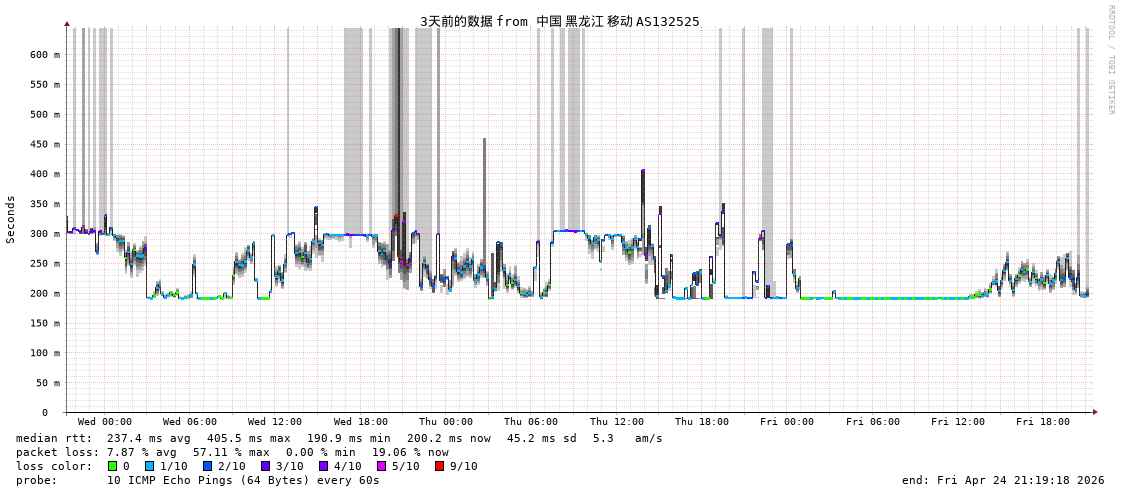Click the 600 m y-axis label
Screen dimensions: 1121x494
pos(44,55)
